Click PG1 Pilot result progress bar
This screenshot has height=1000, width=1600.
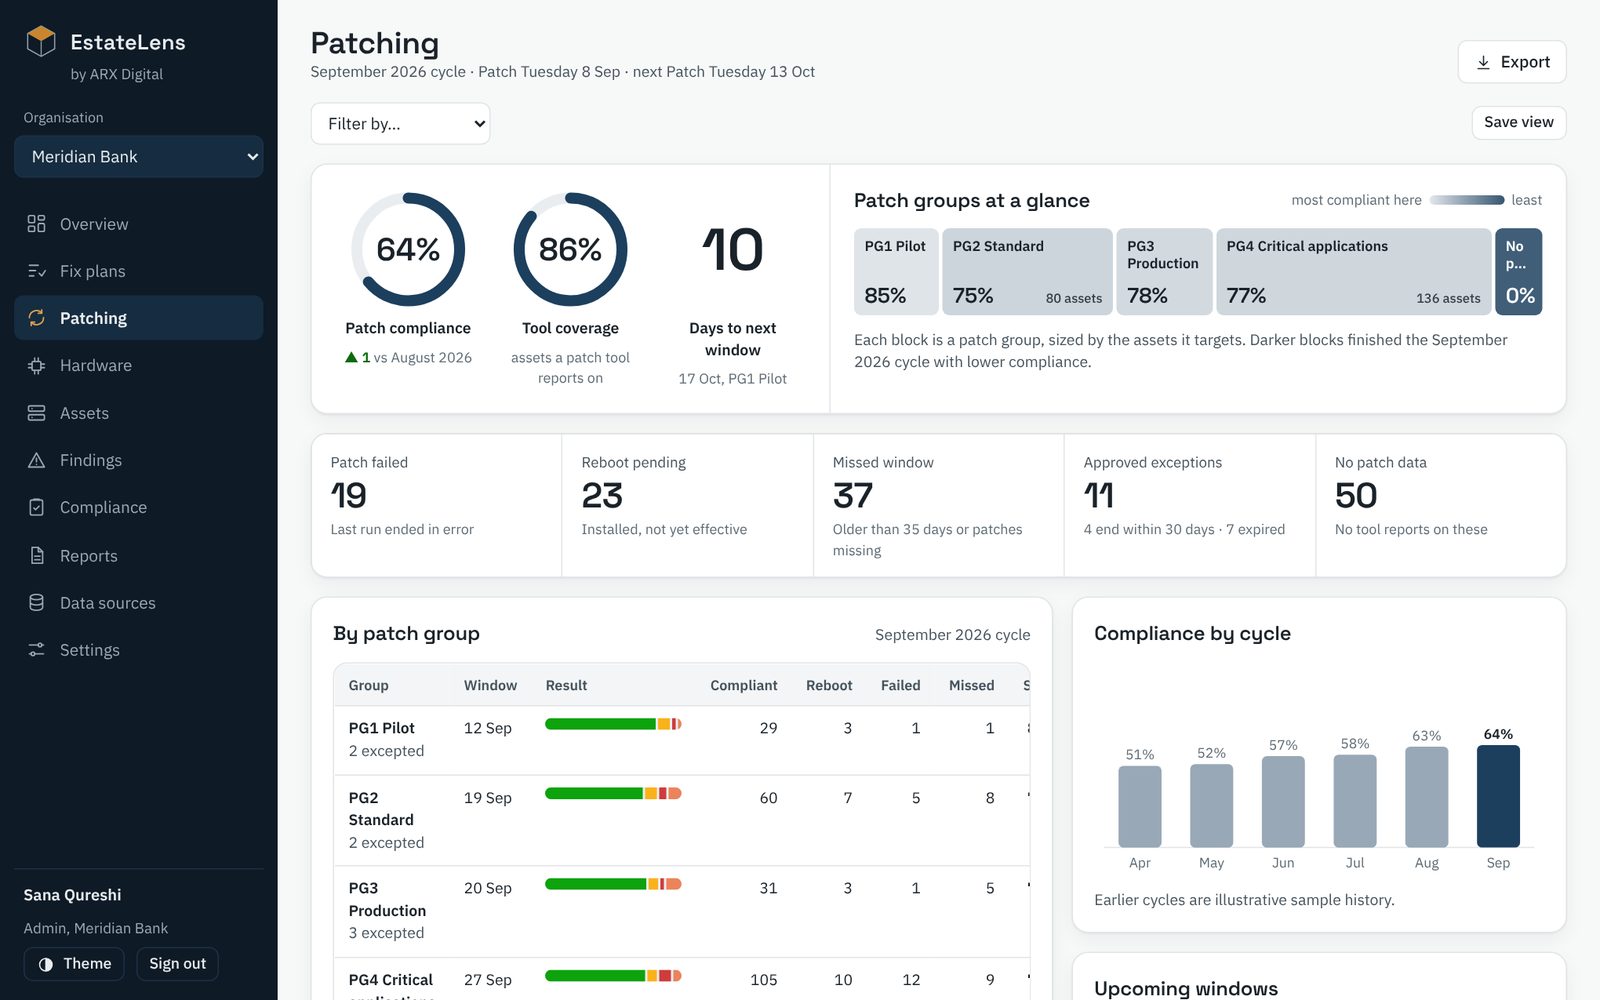(x=613, y=724)
